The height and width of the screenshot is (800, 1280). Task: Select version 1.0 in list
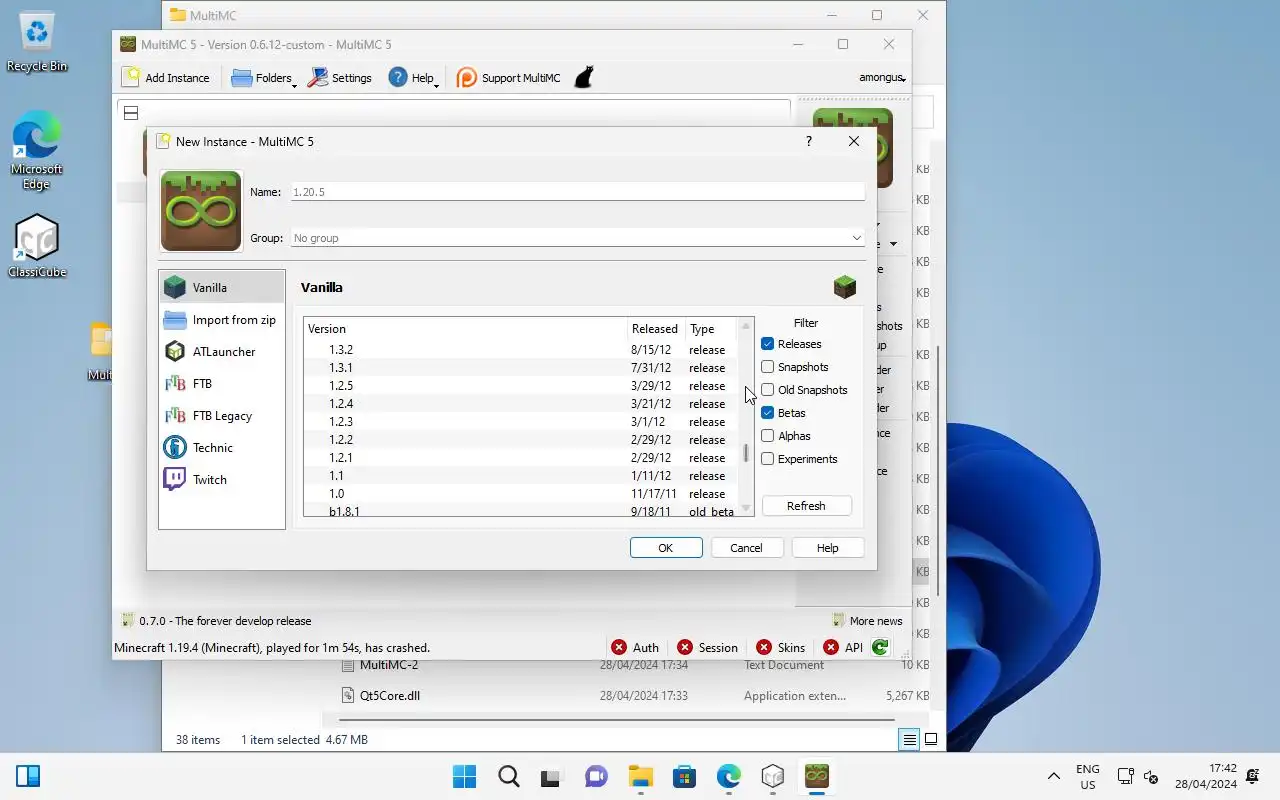coord(521,494)
